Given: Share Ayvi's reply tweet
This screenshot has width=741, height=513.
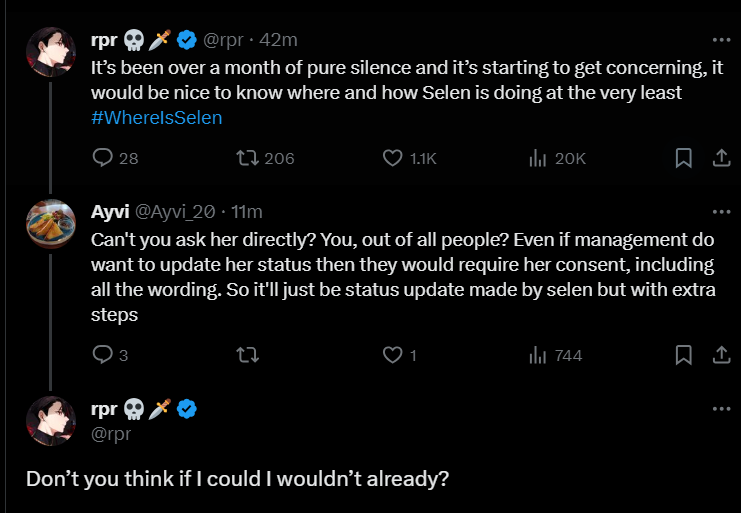Looking at the screenshot, I should [x=720, y=355].
